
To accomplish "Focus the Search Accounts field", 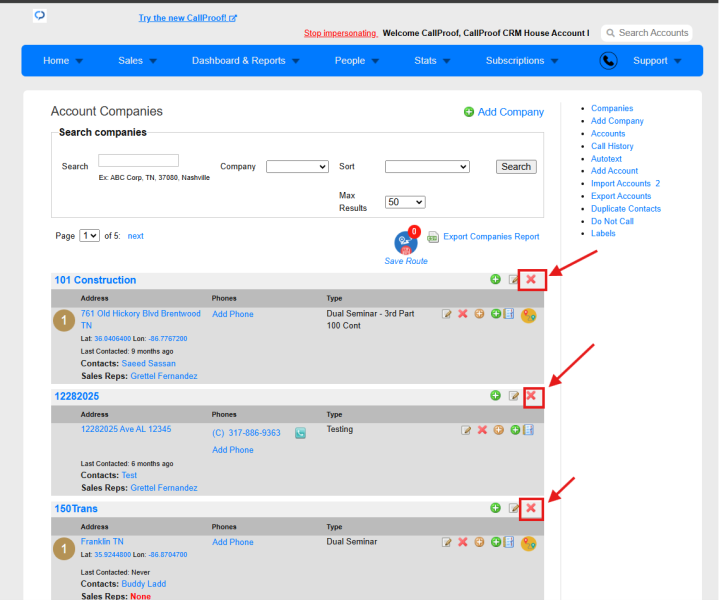I will [x=647, y=33].
